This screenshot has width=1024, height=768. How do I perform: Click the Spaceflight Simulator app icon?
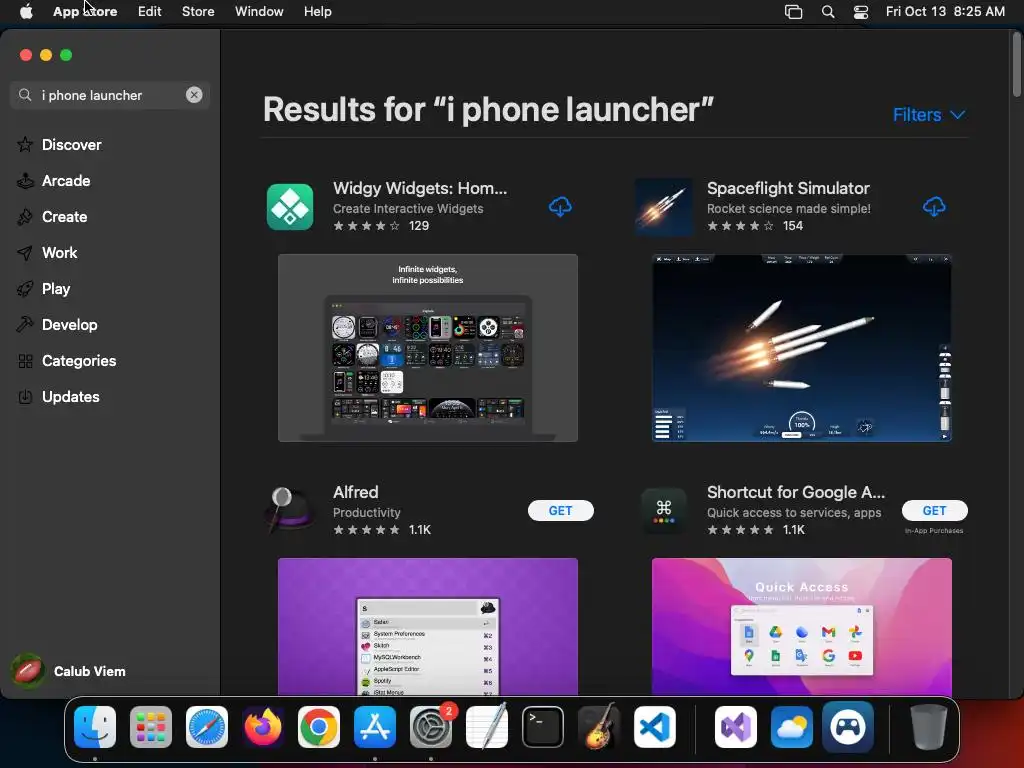point(664,207)
